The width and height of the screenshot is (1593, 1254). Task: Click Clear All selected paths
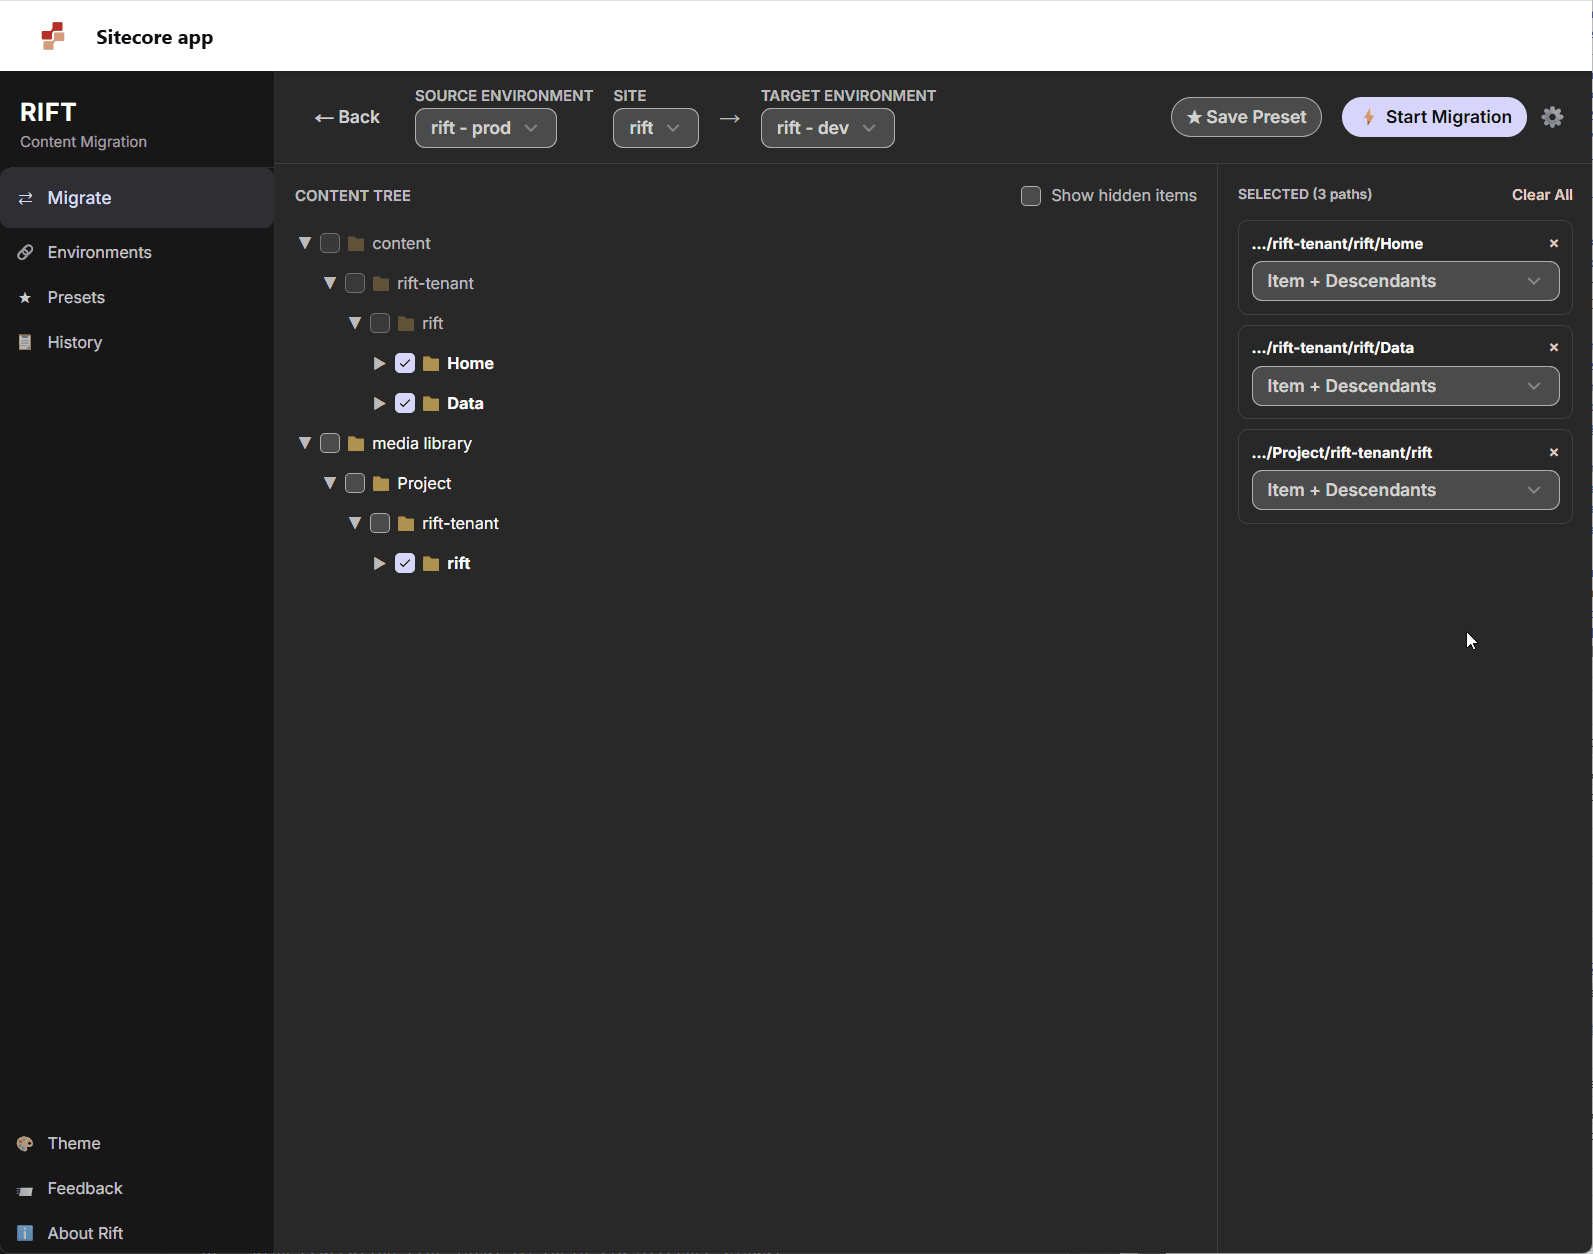point(1542,195)
